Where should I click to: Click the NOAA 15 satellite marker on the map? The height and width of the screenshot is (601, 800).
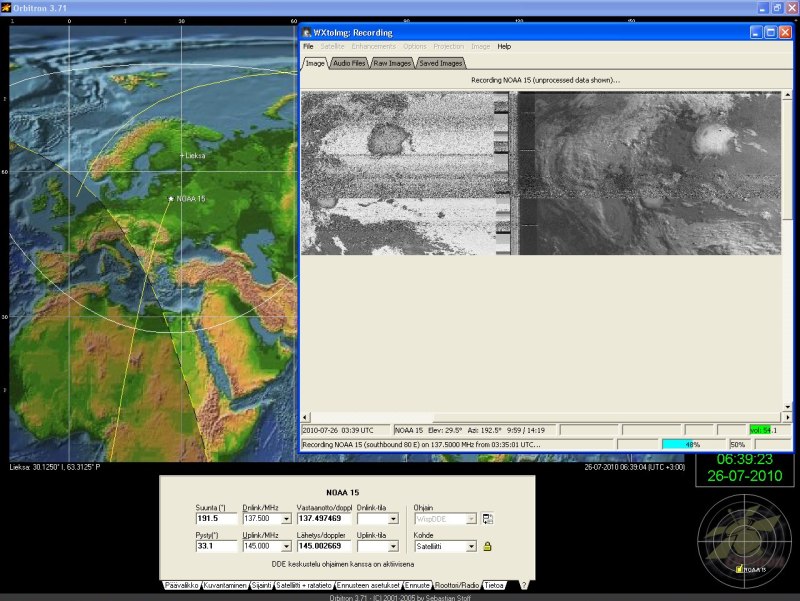coord(171,199)
